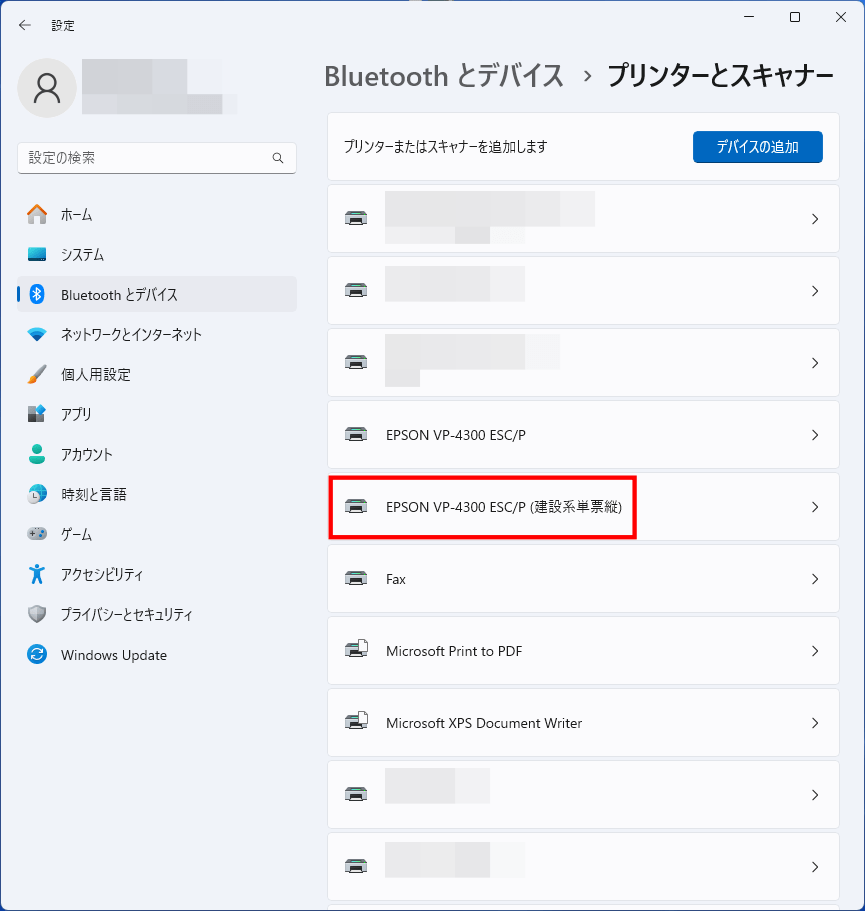Click the search magnifier icon
The image size is (865, 911).
[x=278, y=158]
